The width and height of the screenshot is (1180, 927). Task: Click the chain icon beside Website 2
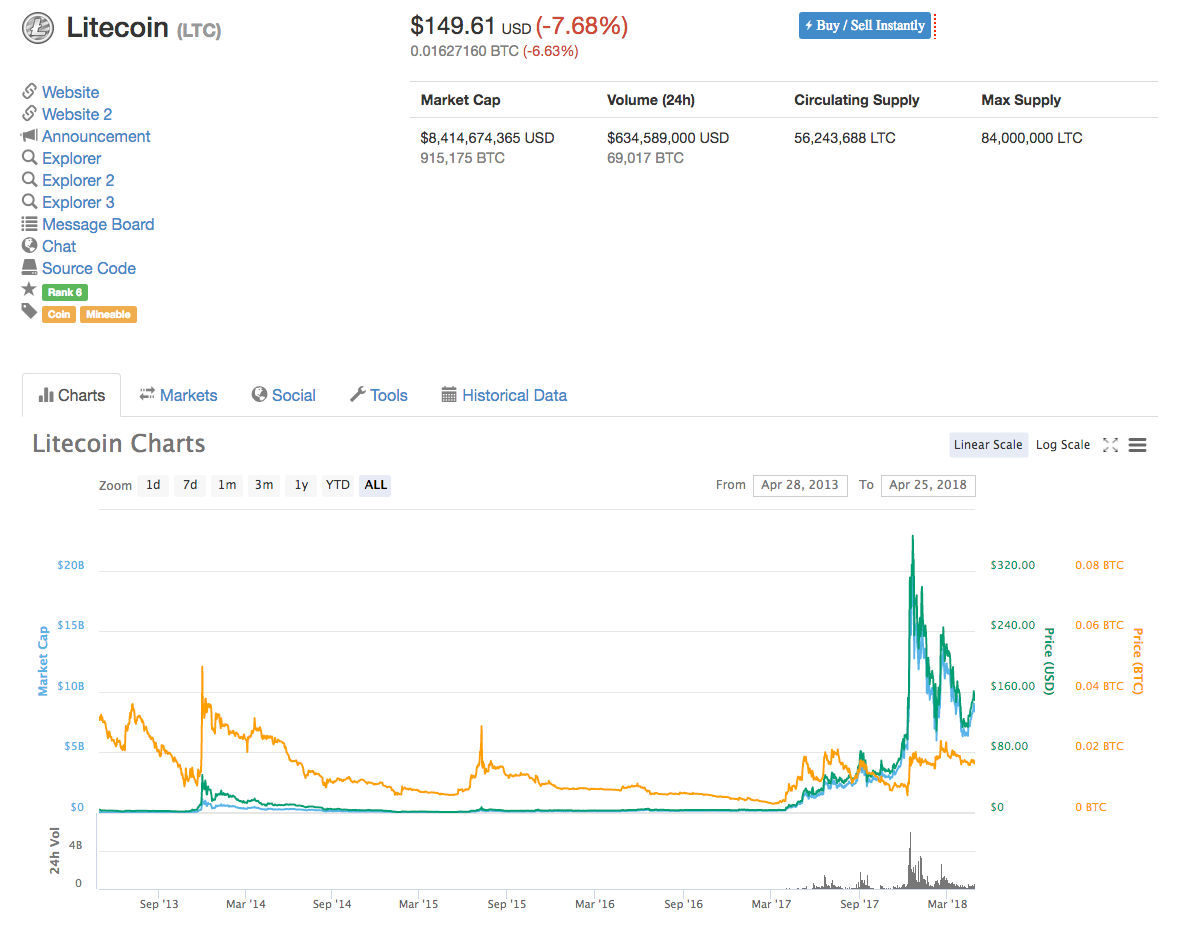pos(29,113)
